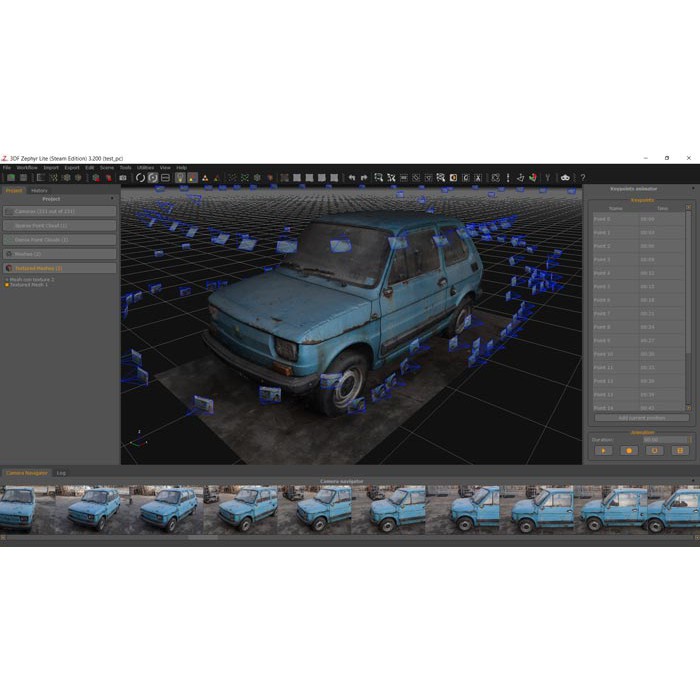
Task: Open the Scene menu
Action: click(x=107, y=168)
